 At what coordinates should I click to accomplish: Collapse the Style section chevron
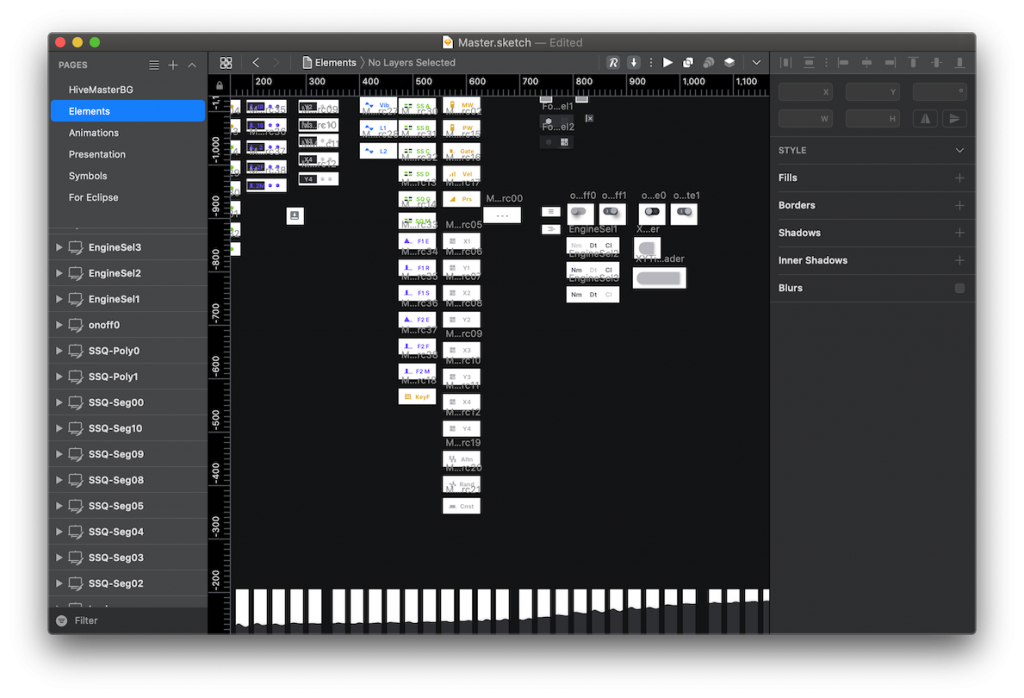[x=959, y=151]
